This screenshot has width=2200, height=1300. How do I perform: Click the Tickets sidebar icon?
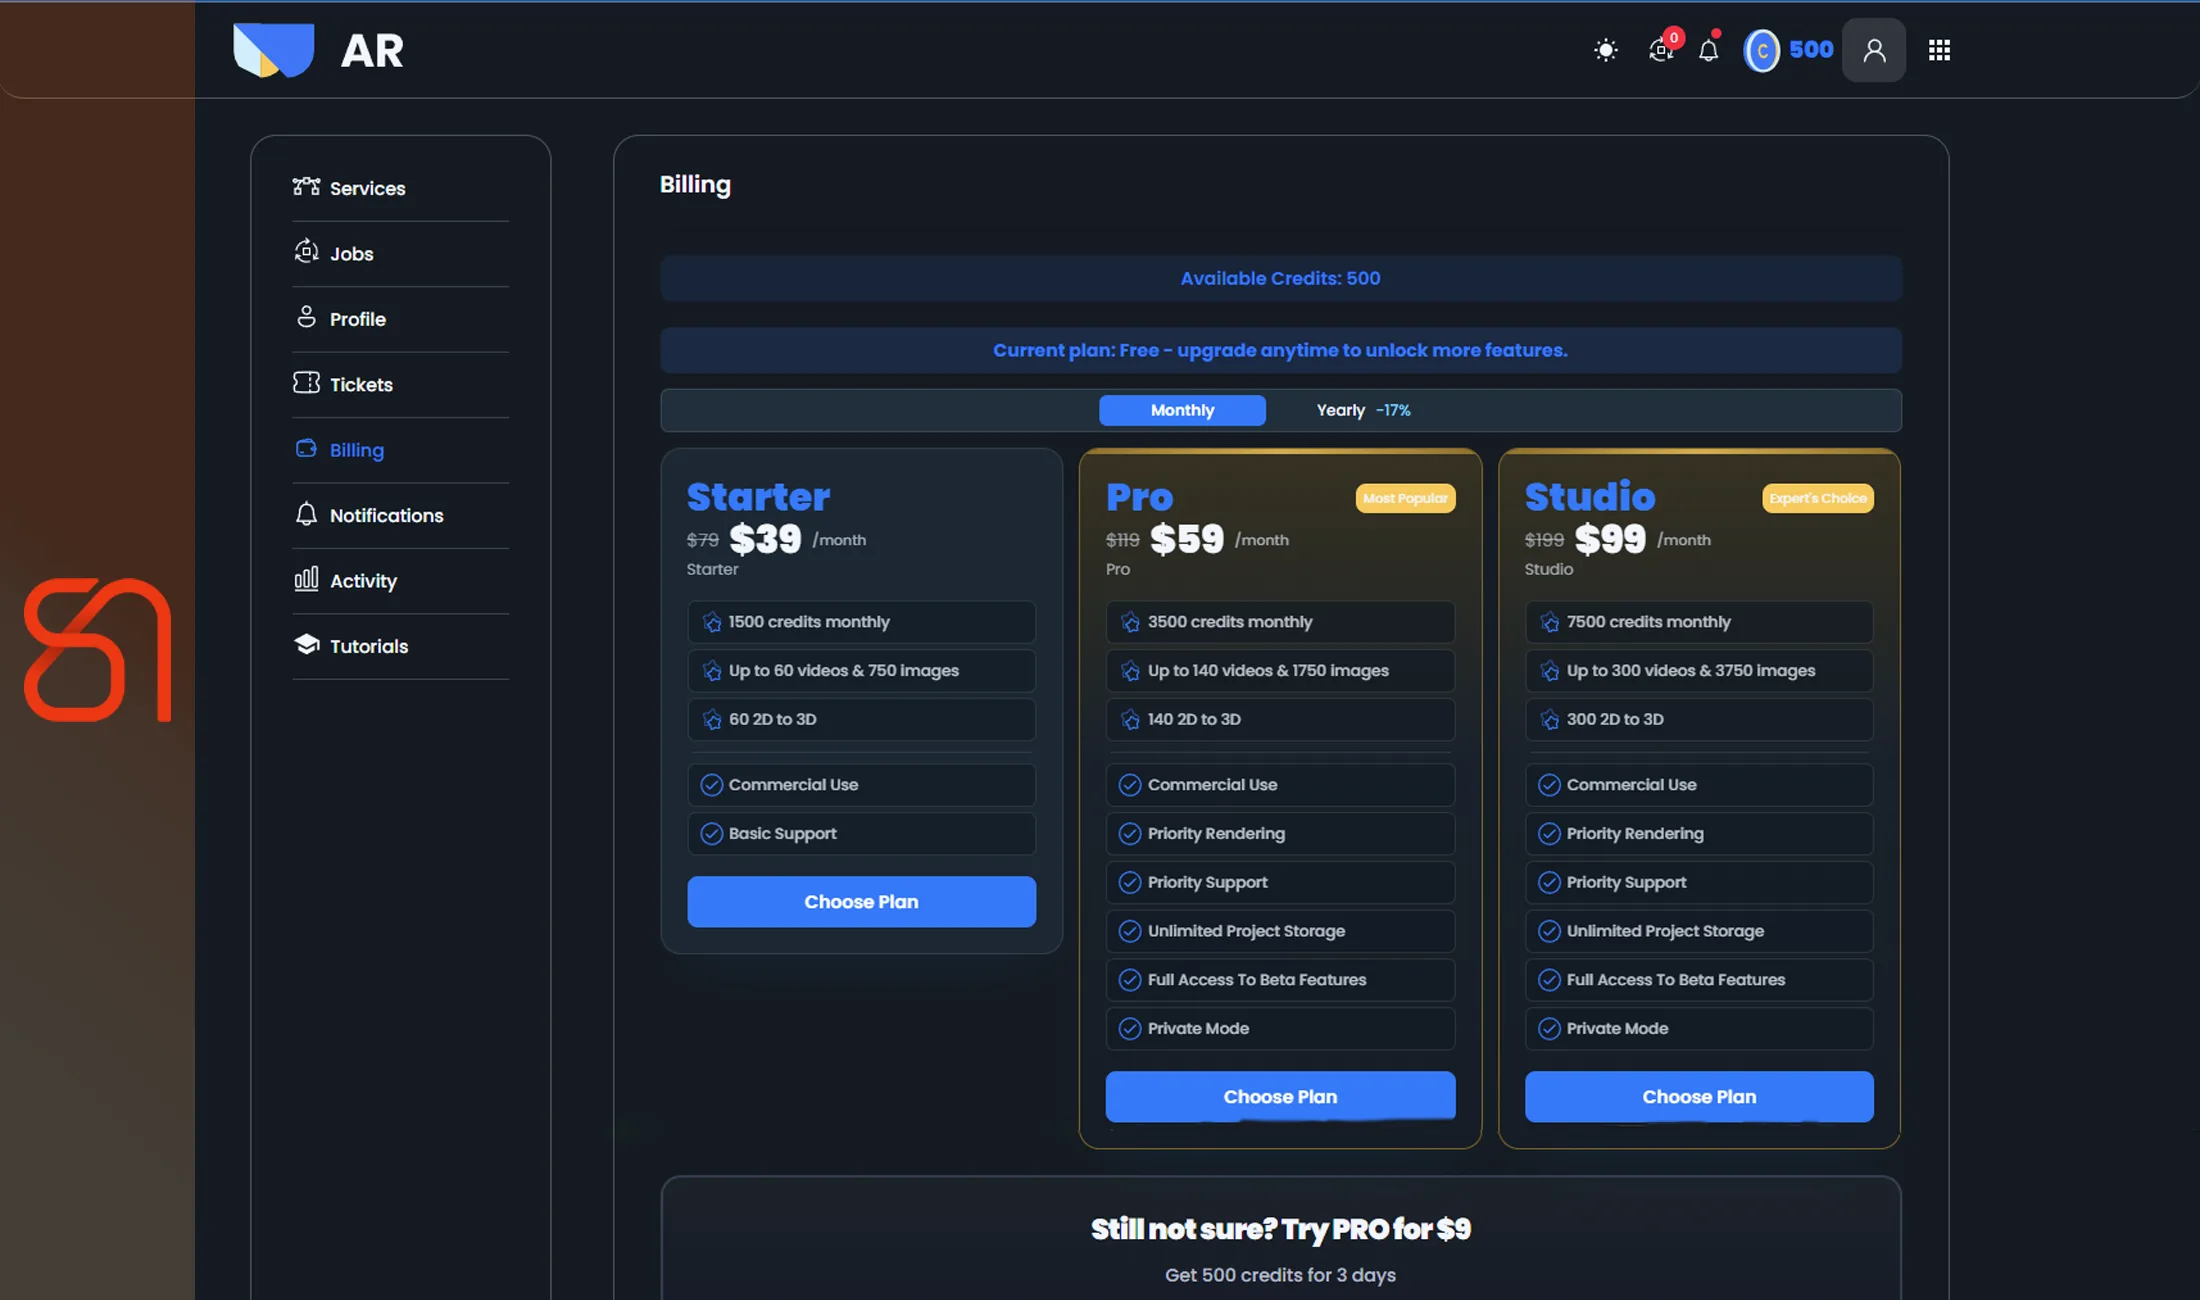coord(306,383)
